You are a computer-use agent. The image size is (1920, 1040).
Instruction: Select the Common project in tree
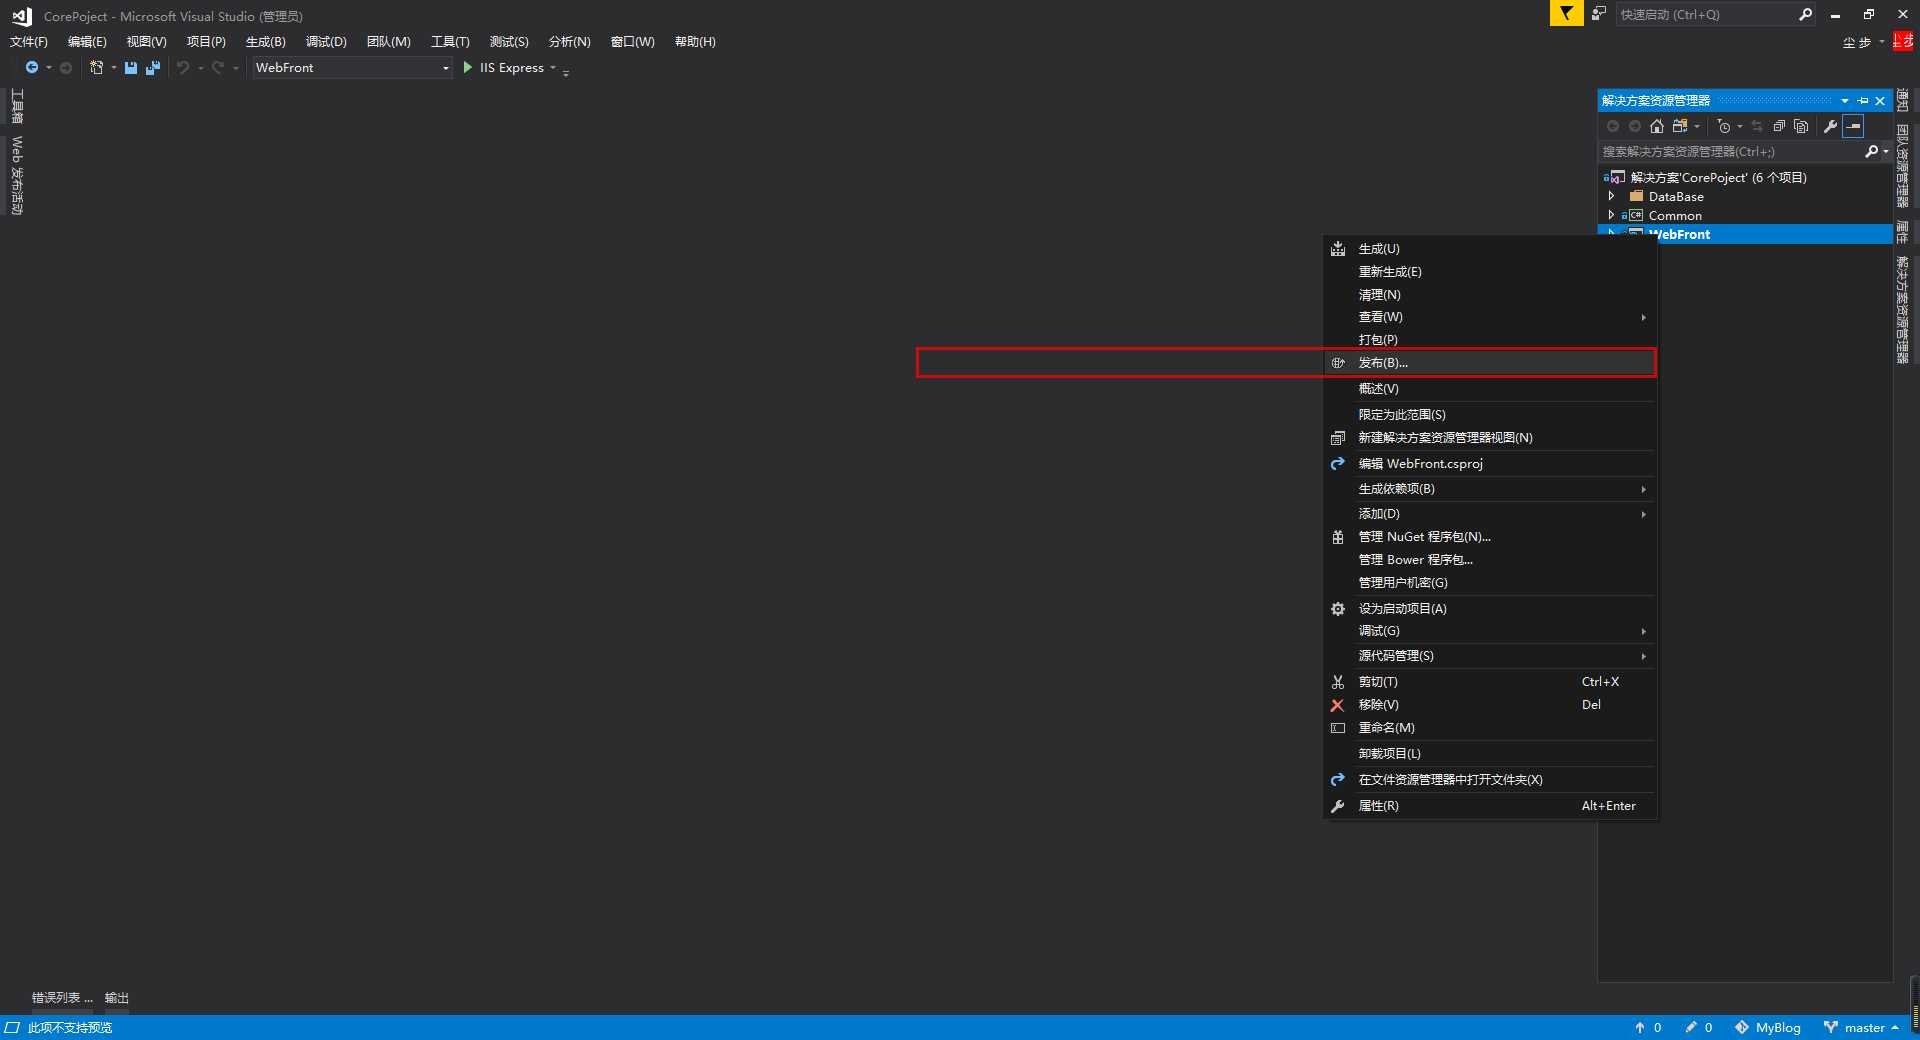[x=1675, y=215]
